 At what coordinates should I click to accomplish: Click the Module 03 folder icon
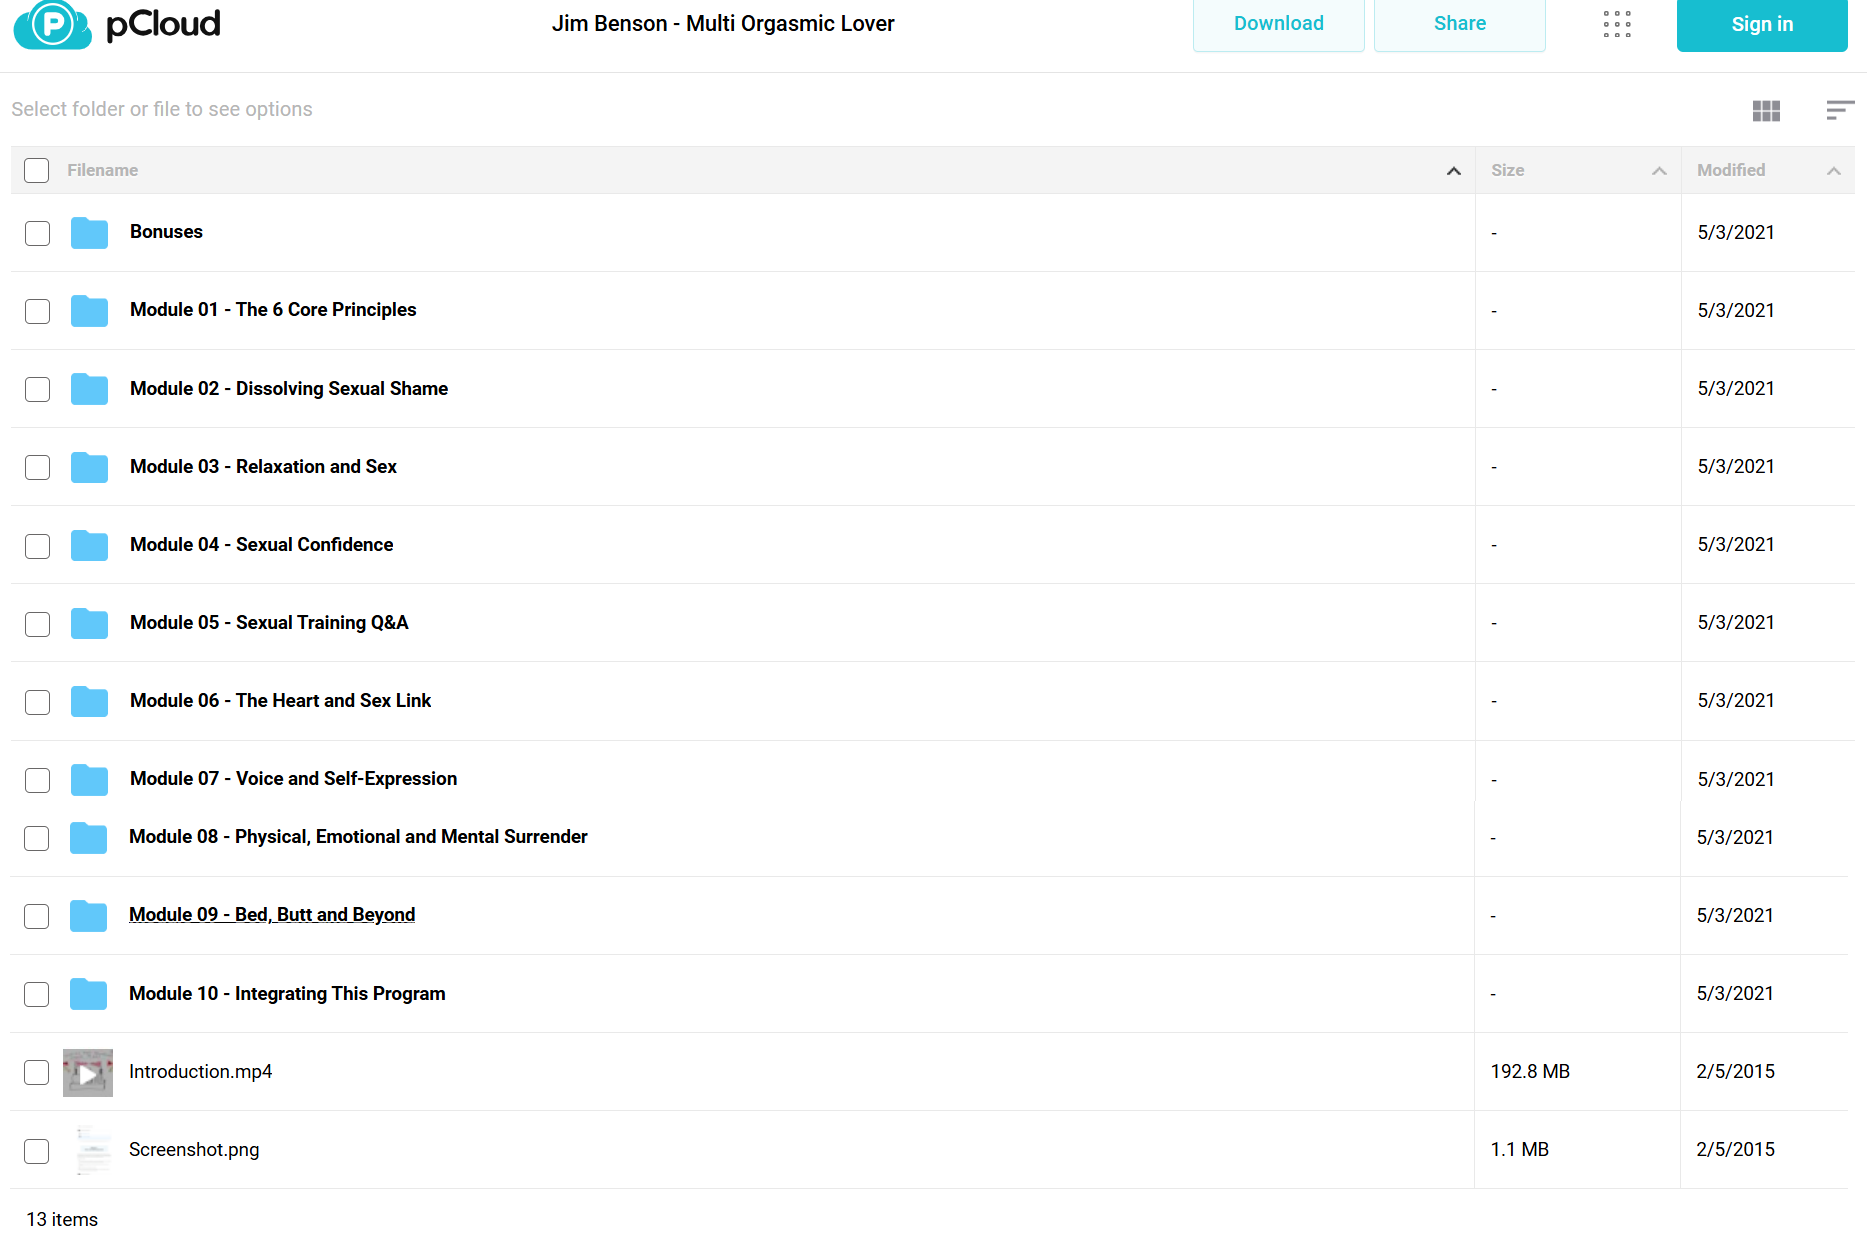89,467
